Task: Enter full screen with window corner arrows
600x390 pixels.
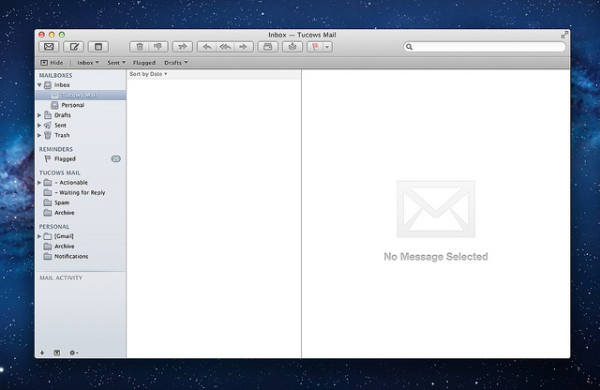Action: [564, 35]
